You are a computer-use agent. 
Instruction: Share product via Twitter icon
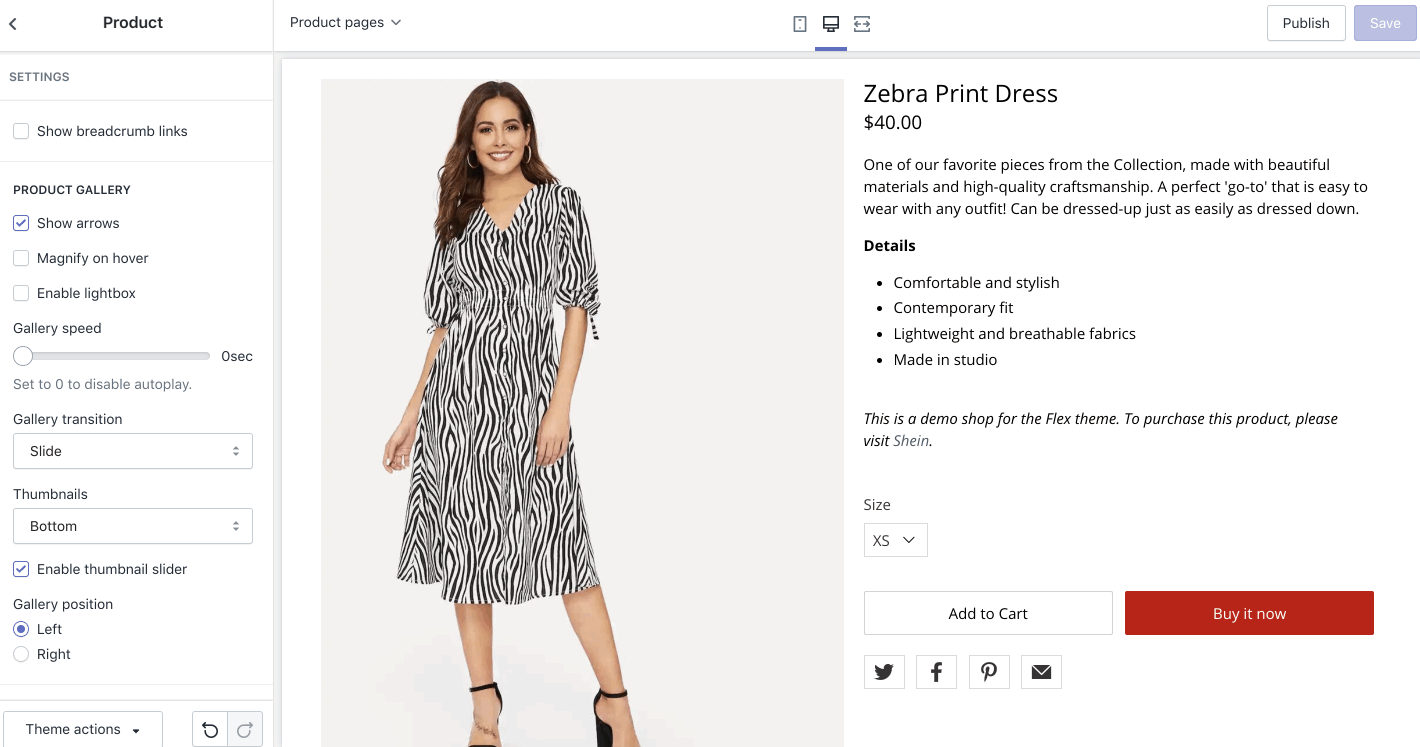(884, 672)
